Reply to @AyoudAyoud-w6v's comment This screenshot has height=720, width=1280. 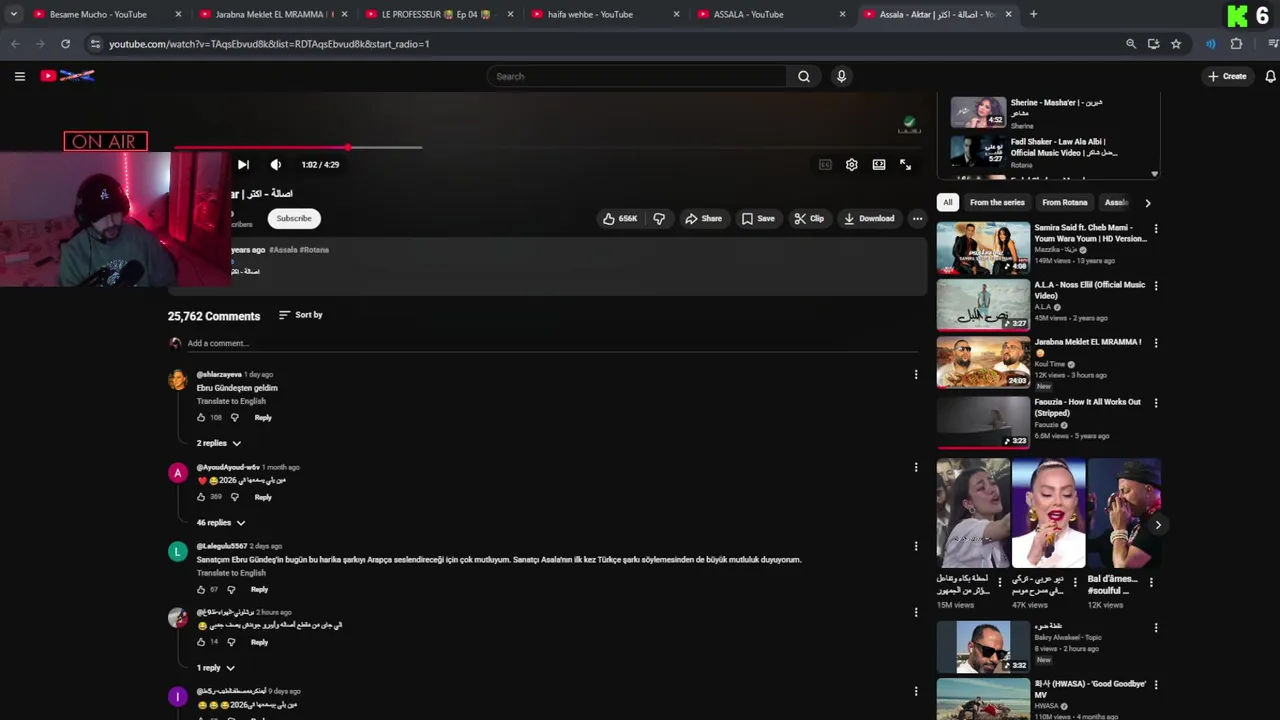point(263,497)
